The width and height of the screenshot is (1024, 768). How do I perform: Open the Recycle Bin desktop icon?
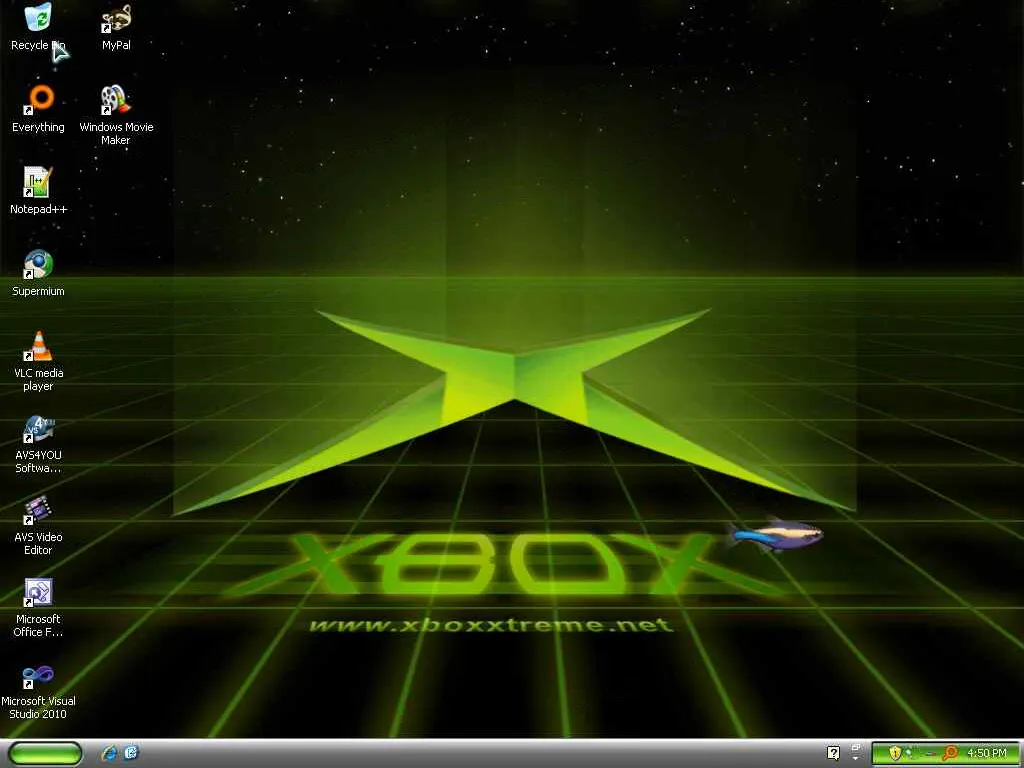click(x=38, y=27)
